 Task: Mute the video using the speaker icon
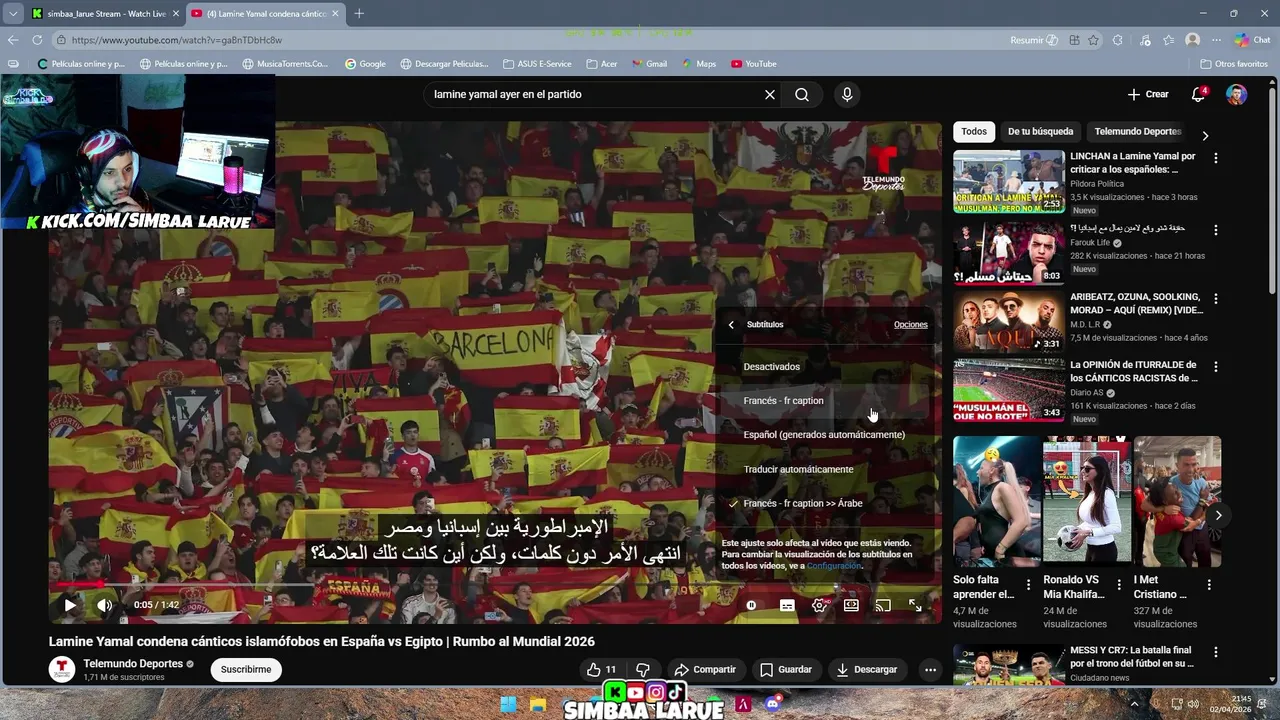point(104,605)
